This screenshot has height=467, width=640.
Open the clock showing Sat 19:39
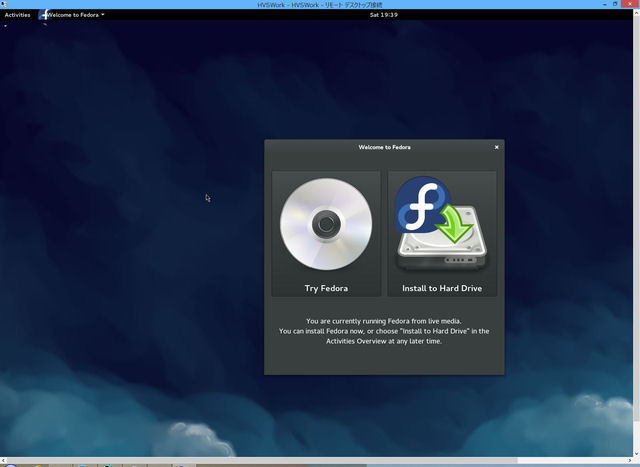click(x=384, y=15)
